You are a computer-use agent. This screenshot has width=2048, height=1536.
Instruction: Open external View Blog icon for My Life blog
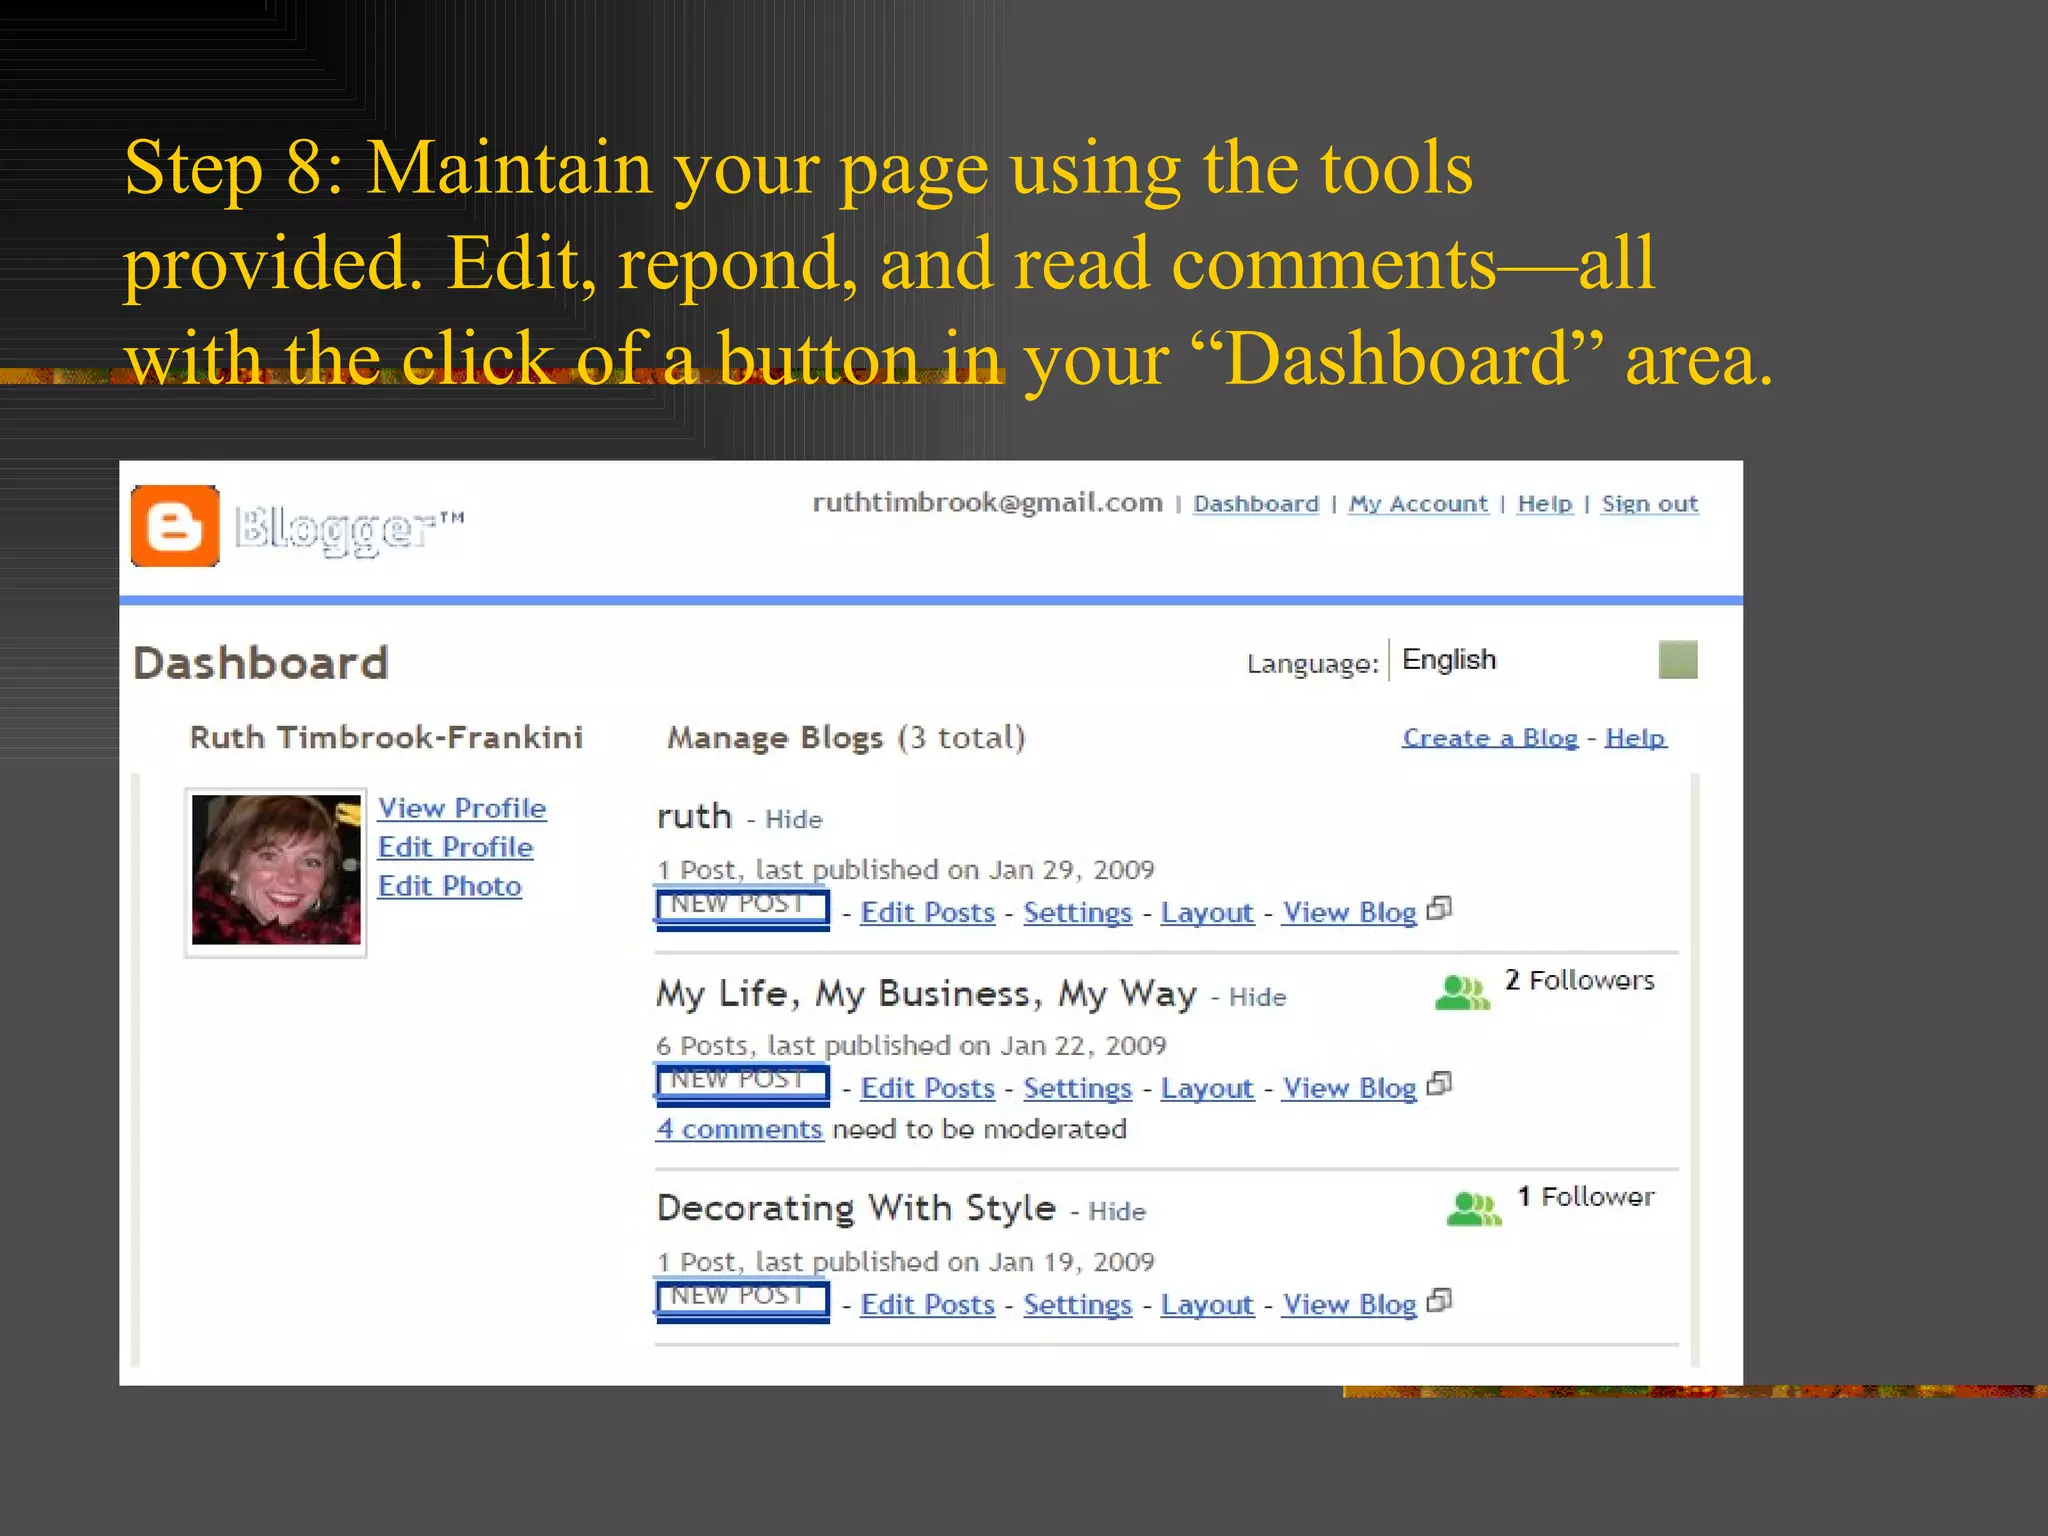pyautogui.click(x=1439, y=1084)
